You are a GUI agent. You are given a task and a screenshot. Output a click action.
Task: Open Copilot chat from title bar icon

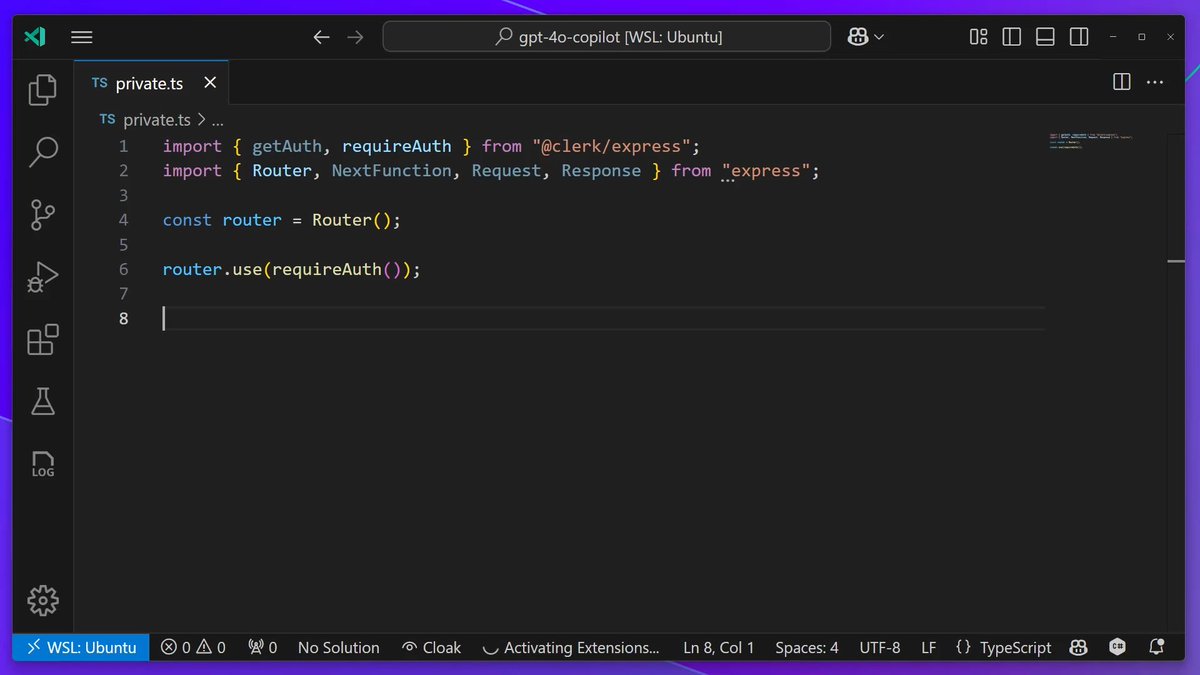click(857, 37)
